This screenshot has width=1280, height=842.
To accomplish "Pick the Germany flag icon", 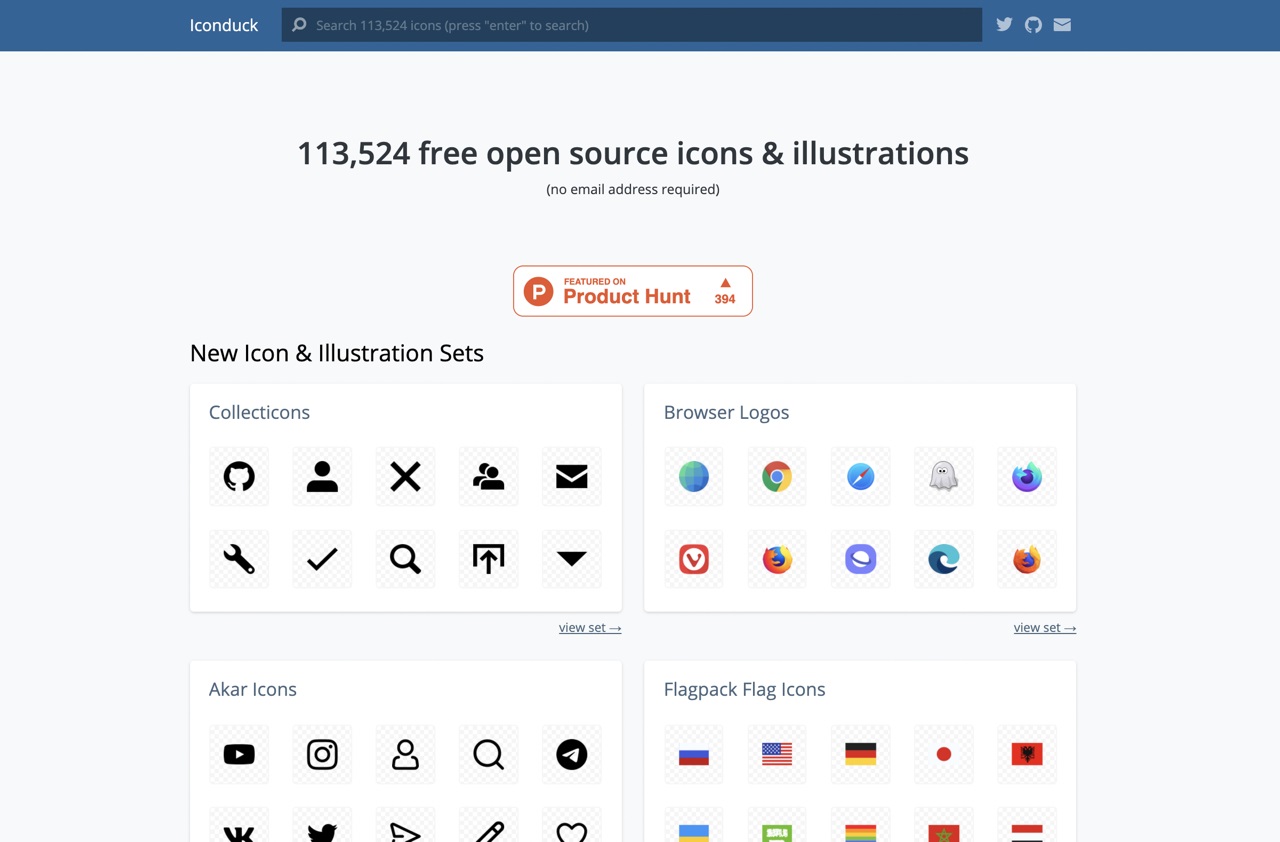I will pos(860,754).
